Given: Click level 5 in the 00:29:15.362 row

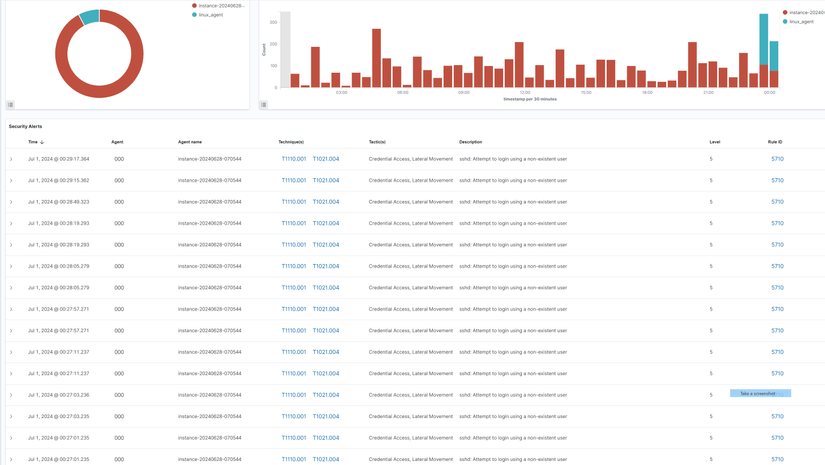Looking at the screenshot, I should [711, 180].
